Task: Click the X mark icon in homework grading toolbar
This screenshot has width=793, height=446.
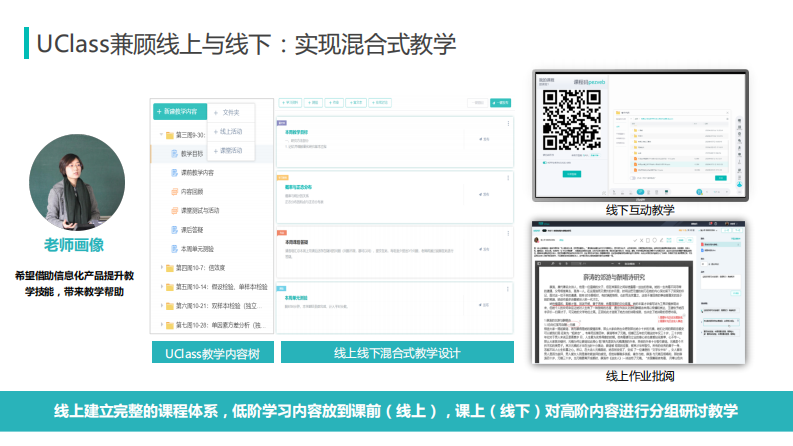Action: pos(642,240)
